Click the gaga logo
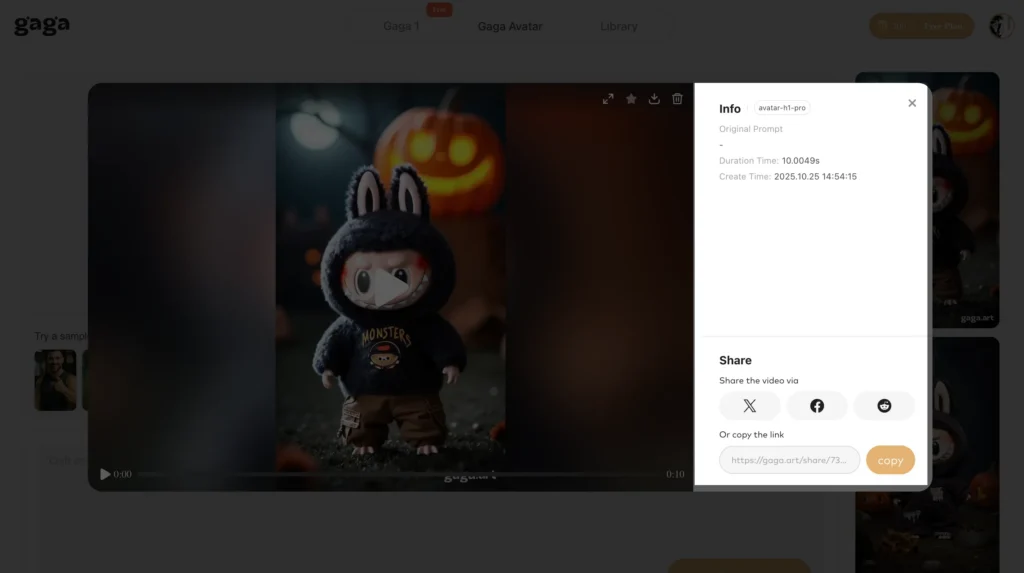The width and height of the screenshot is (1024, 573). 42,25
